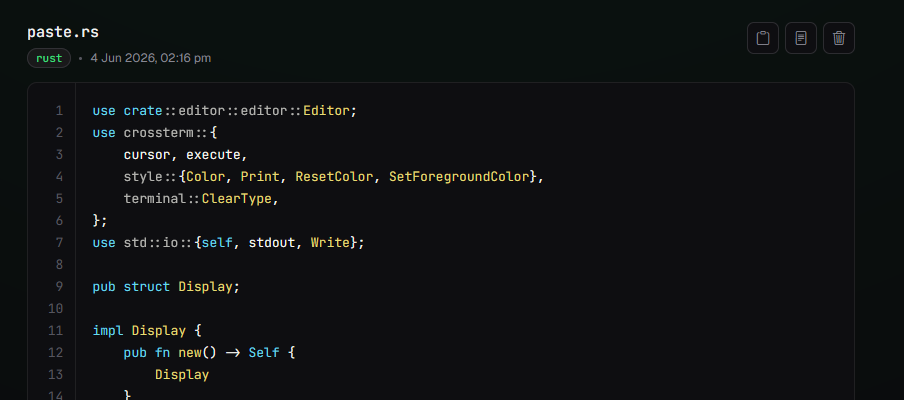Click the struct keyword on line 9
This screenshot has width=904, height=400.
147,287
